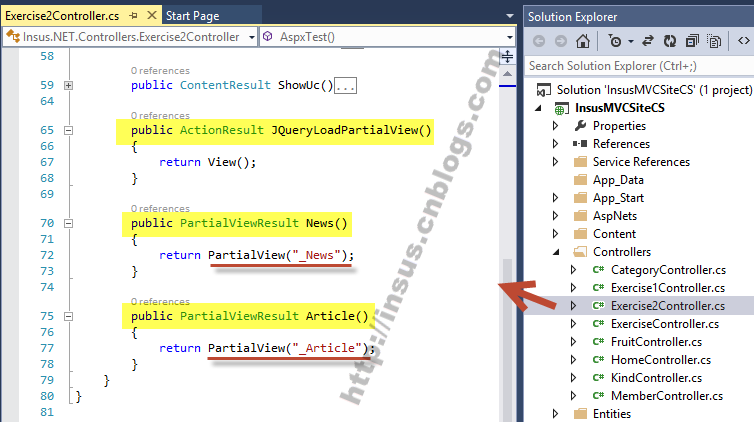This screenshot has height=422, width=754.
Task: Click references CodeLens above JQueryLoadPartialView()
Action: click(x=160, y=115)
